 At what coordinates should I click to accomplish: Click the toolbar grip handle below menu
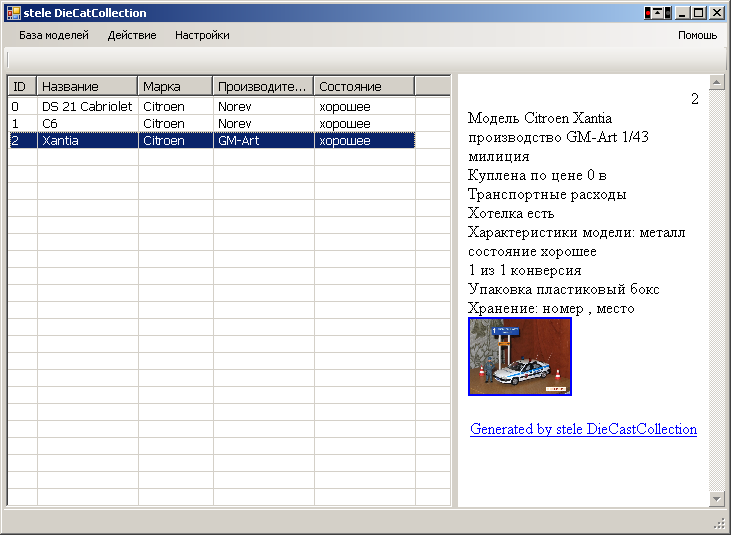pos(8,59)
